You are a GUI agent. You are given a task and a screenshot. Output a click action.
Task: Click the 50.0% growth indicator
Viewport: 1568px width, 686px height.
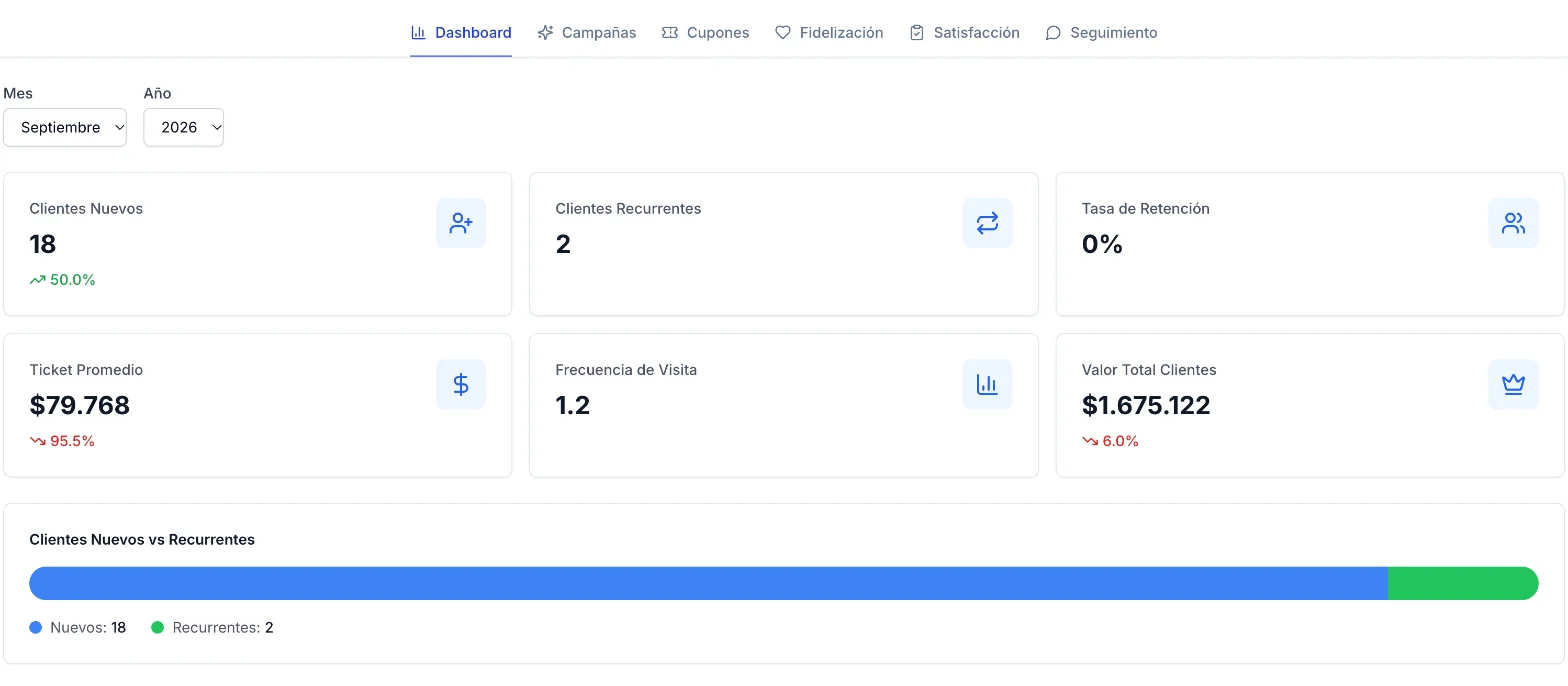[63, 280]
